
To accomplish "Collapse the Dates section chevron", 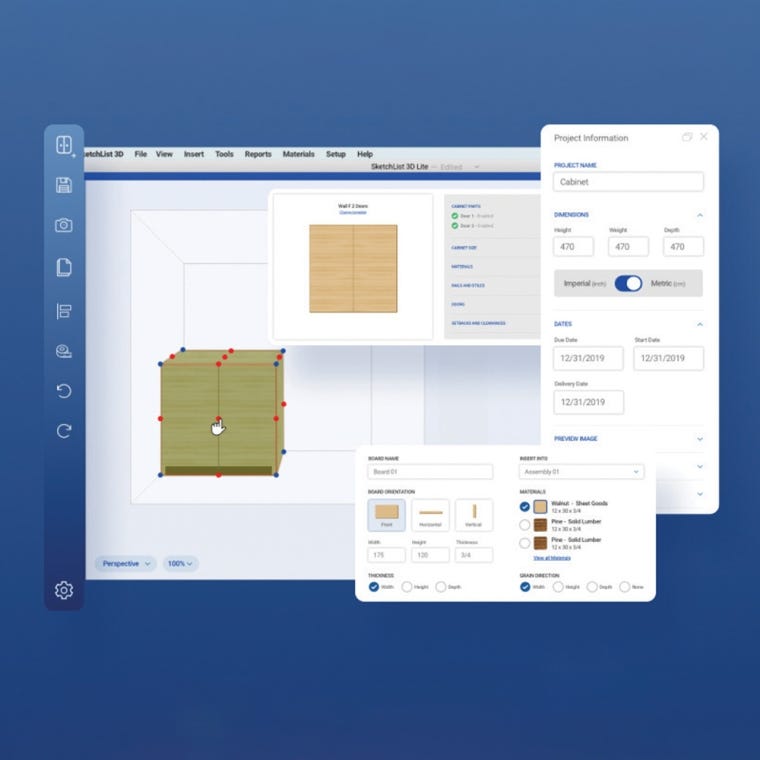I will (700, 324).
